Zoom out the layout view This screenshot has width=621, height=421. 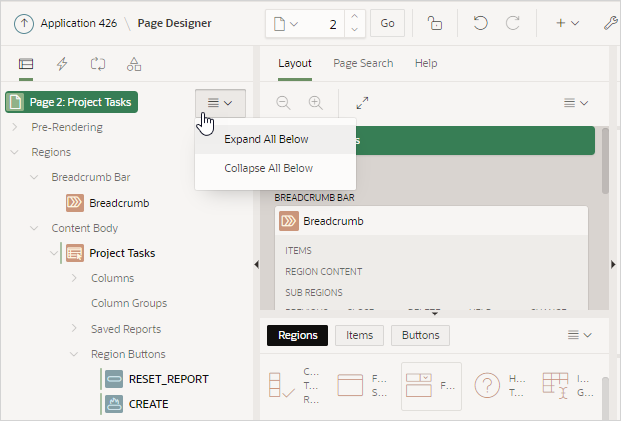[283, 103]
